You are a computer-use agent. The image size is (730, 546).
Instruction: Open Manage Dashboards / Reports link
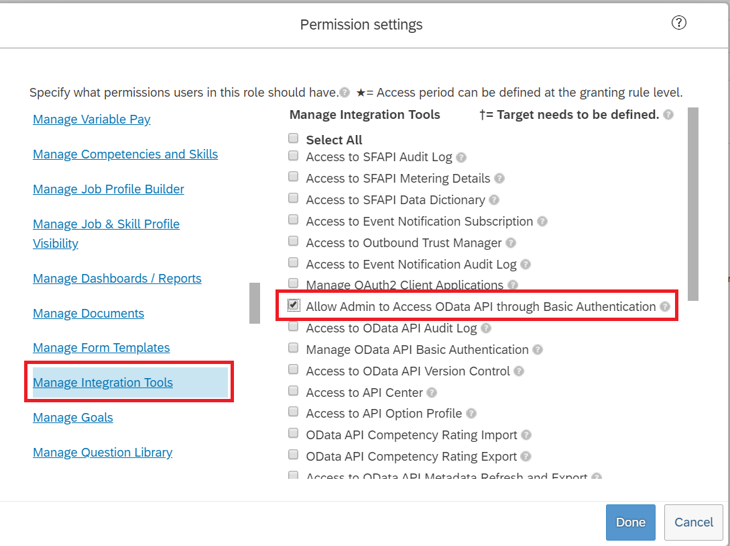click(117, 278)
